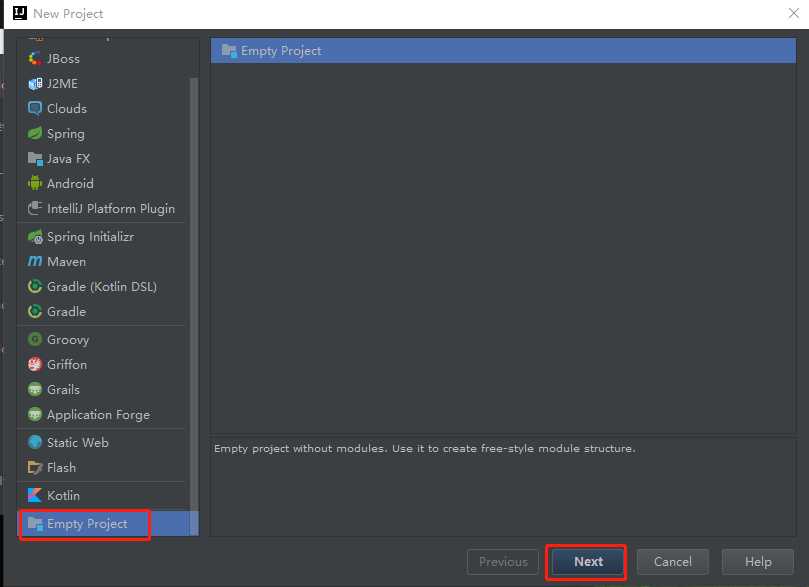The height and width of the screenshot is (587, 809).
Task: Click the Static Web globe icon
Action: pos(35,443)
